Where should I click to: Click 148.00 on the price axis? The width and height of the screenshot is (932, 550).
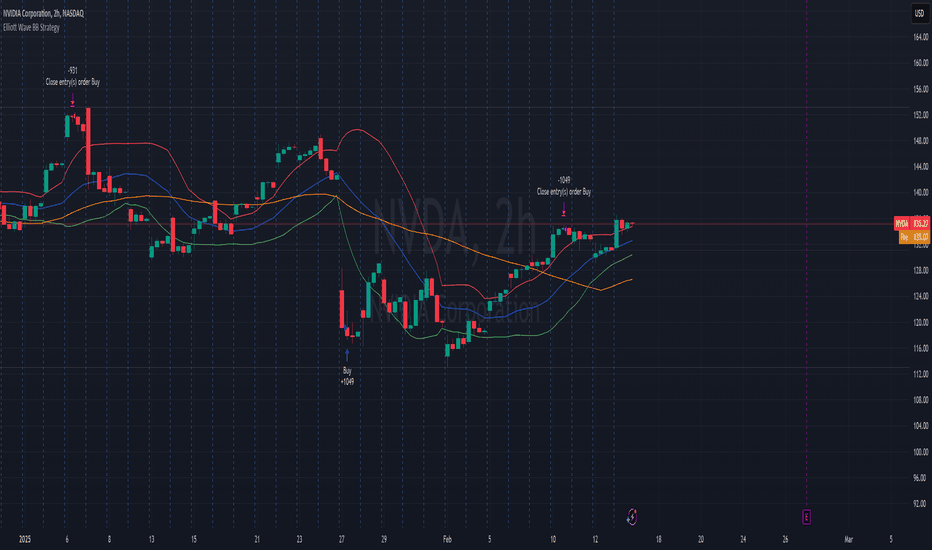point(920,140)
